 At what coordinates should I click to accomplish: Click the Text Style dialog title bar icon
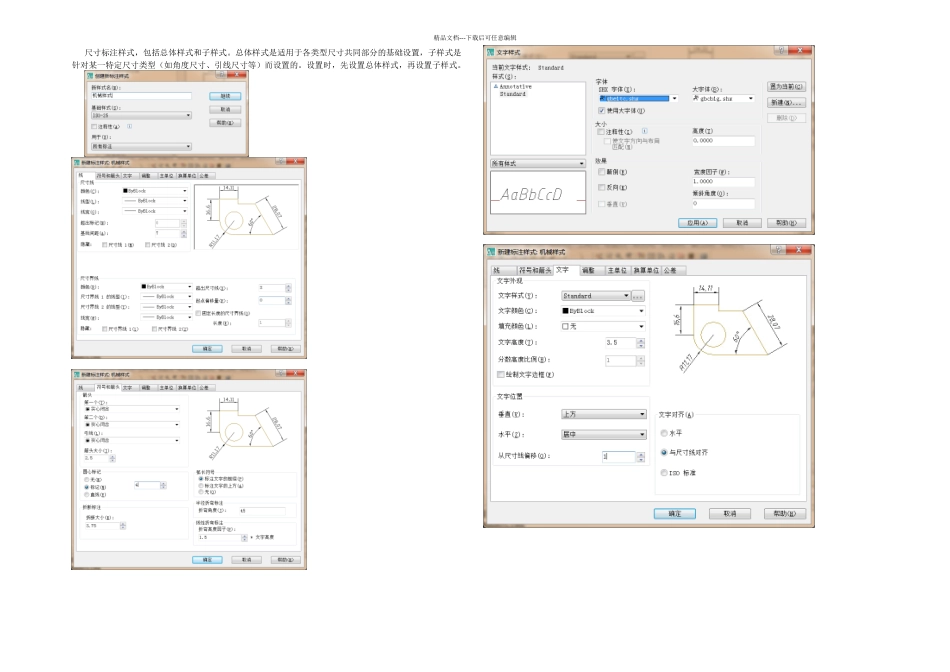pyautogui.click(x=490, y=51)
